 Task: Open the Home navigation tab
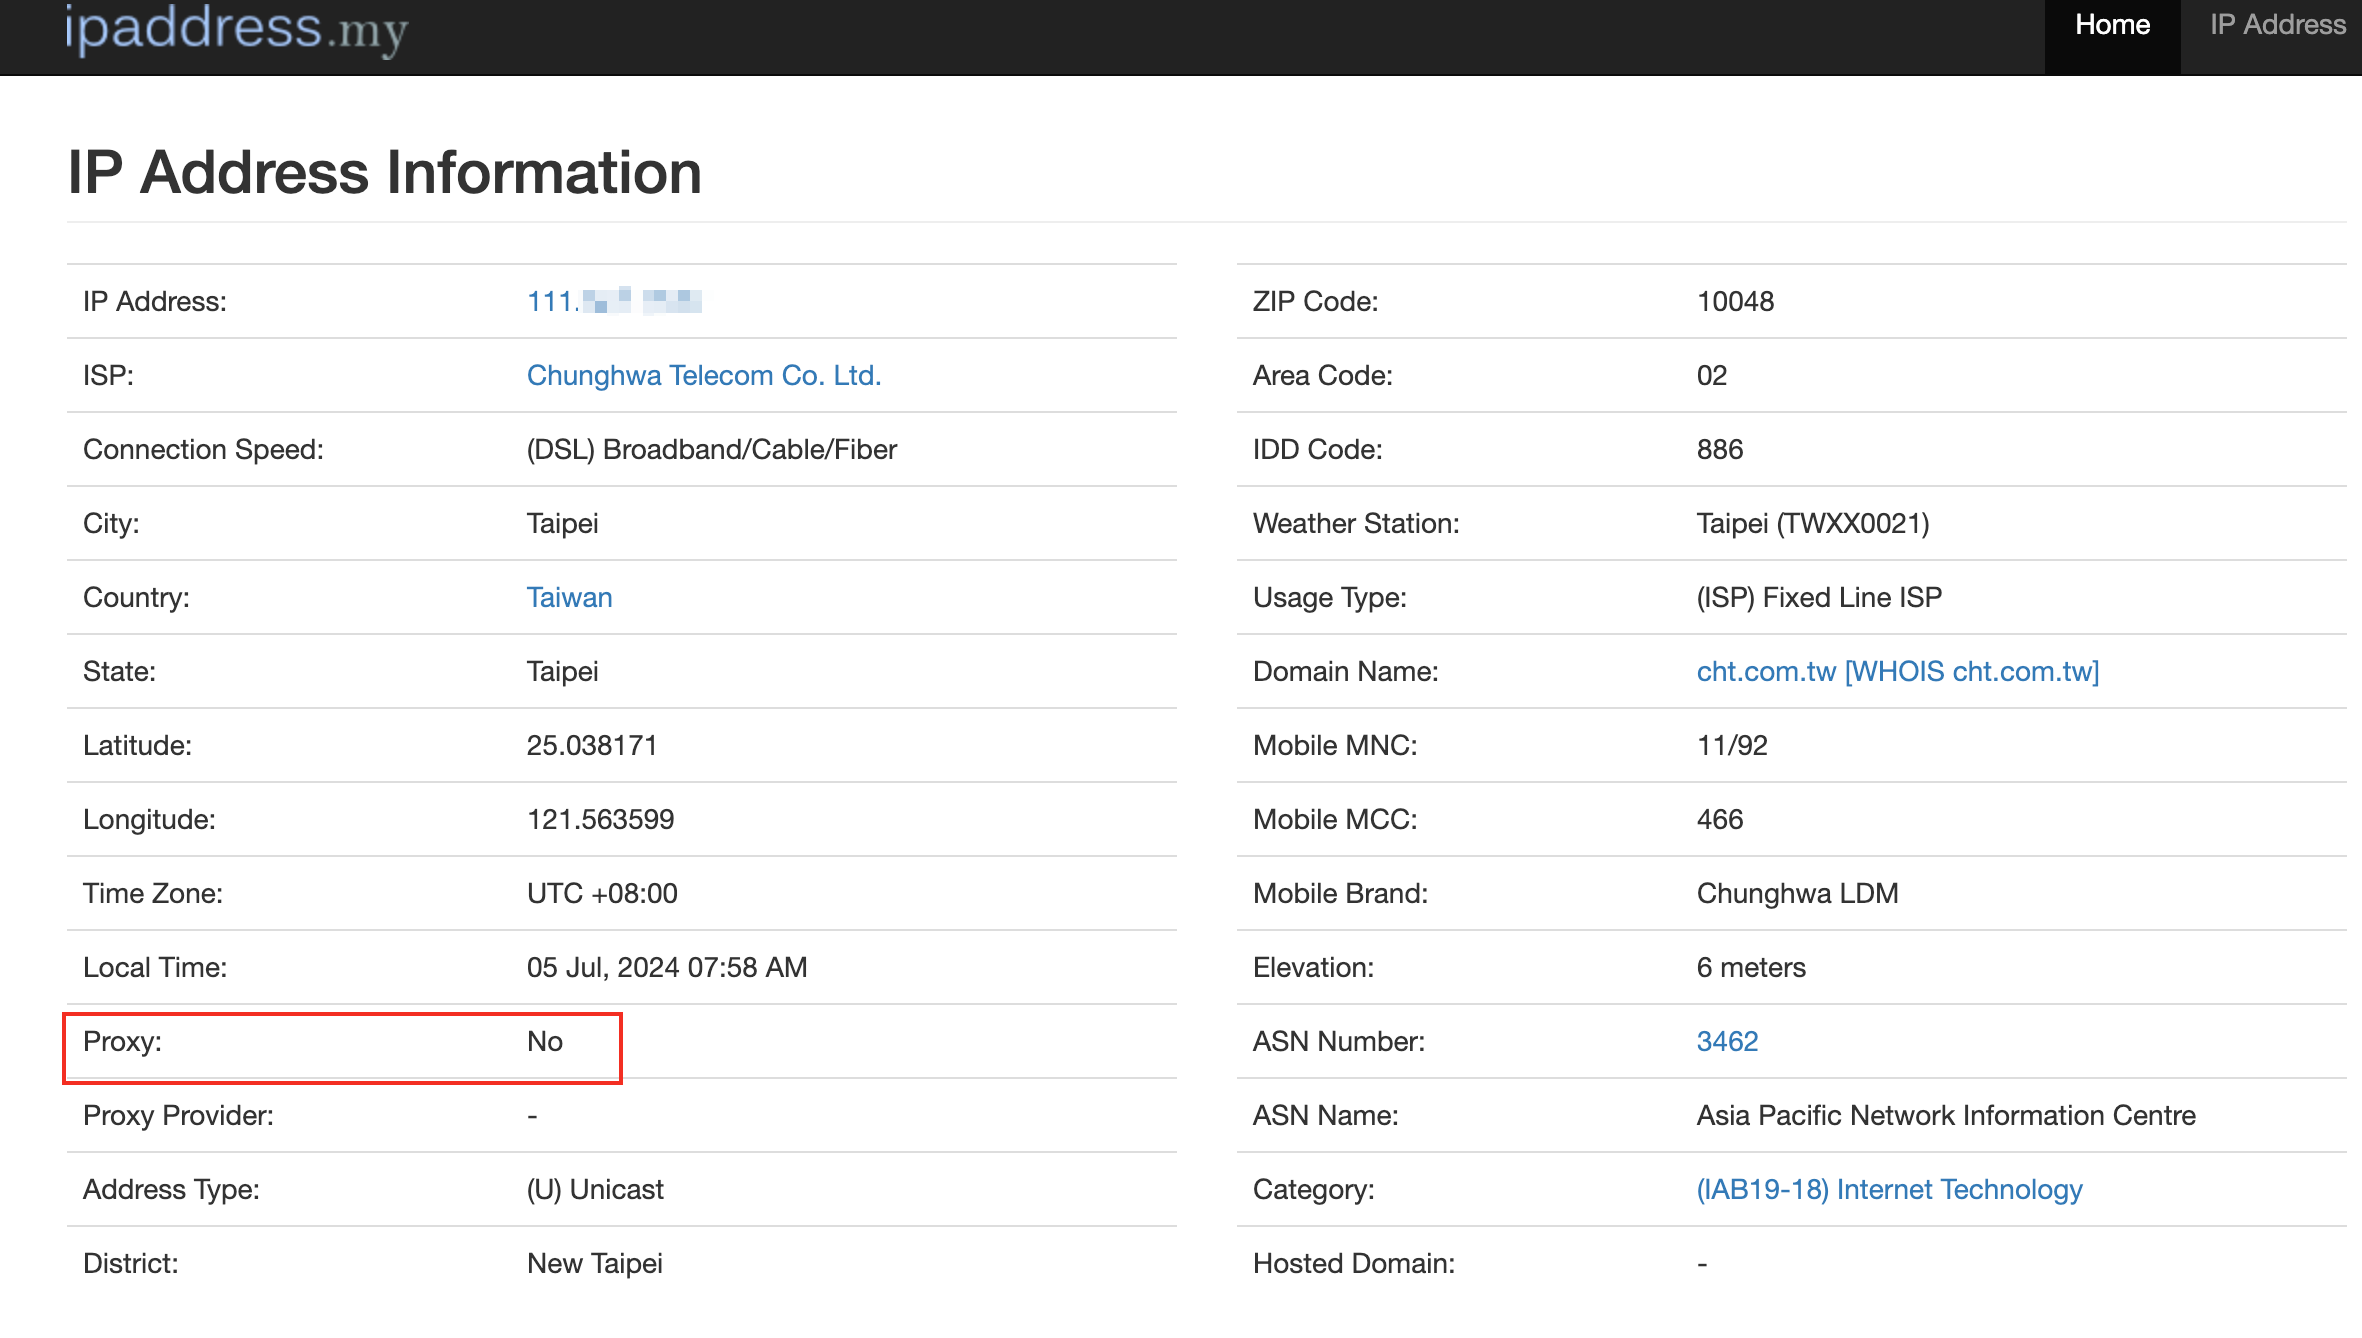tap(2111, 26)
